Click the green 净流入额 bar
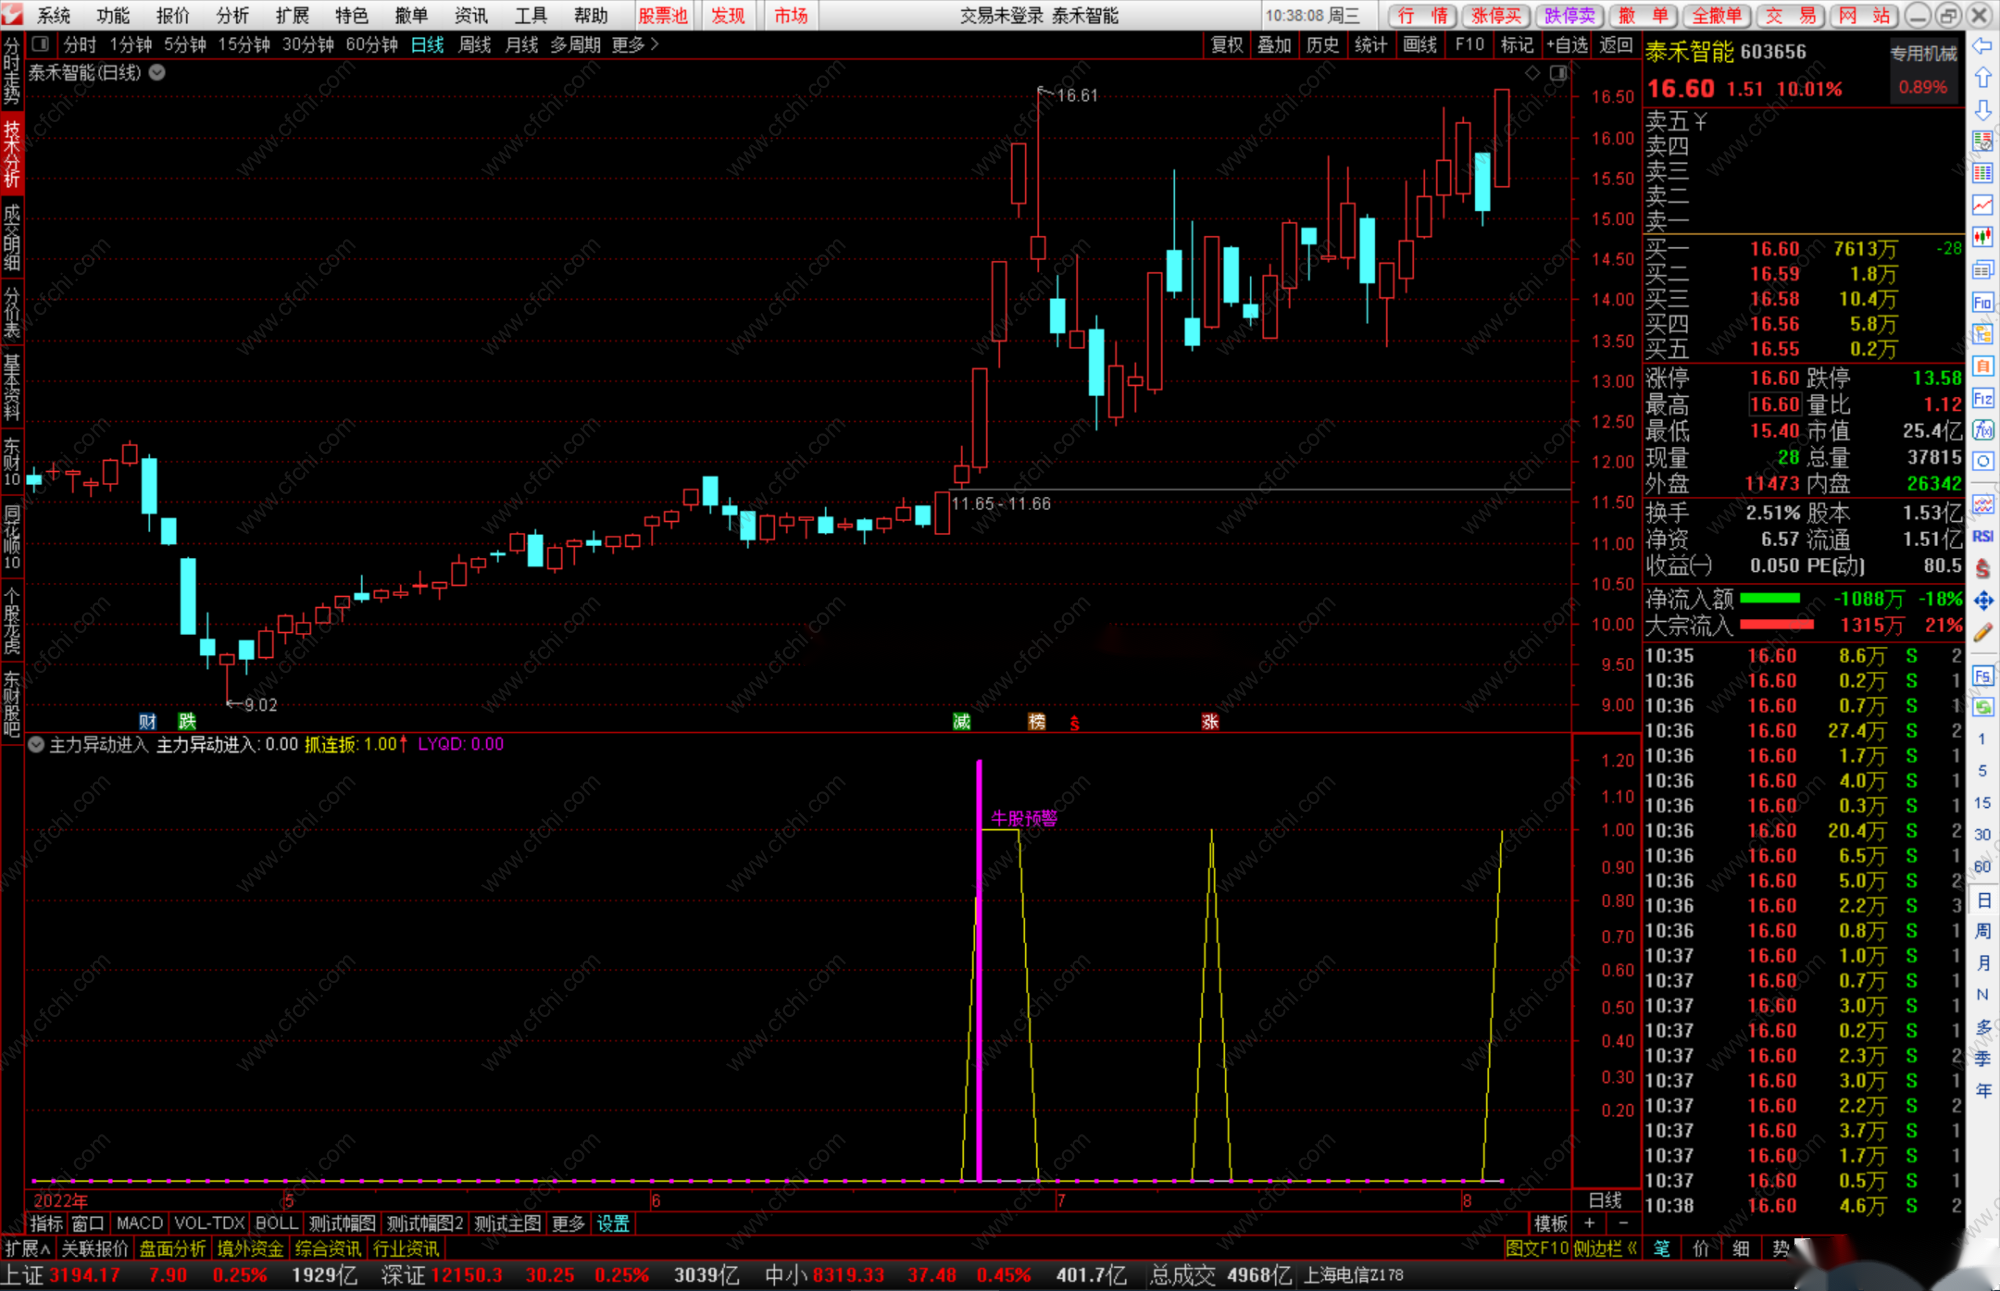 (1769, 598)
